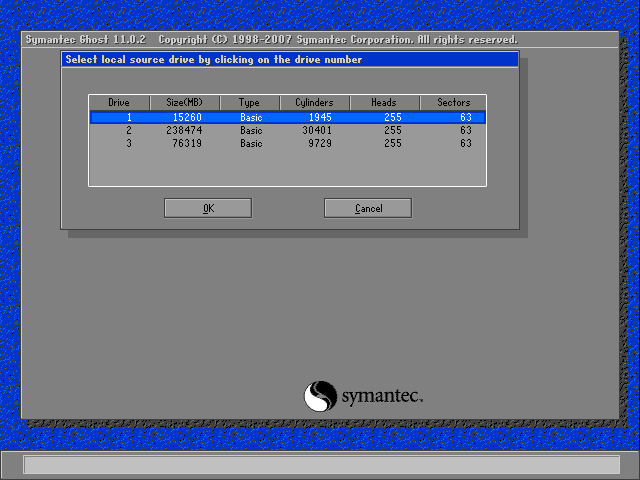The height and width of the screenshot is (480, 640).
Task: Click the sectors value 63 for drive 1
Action: pyautogui.click(x=466, y=118)
